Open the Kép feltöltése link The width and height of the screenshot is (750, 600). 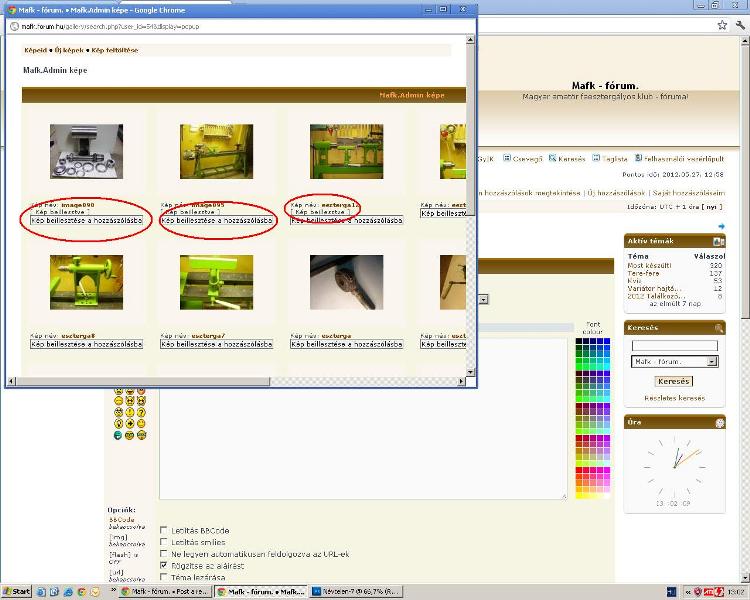[x=115, y=50]
